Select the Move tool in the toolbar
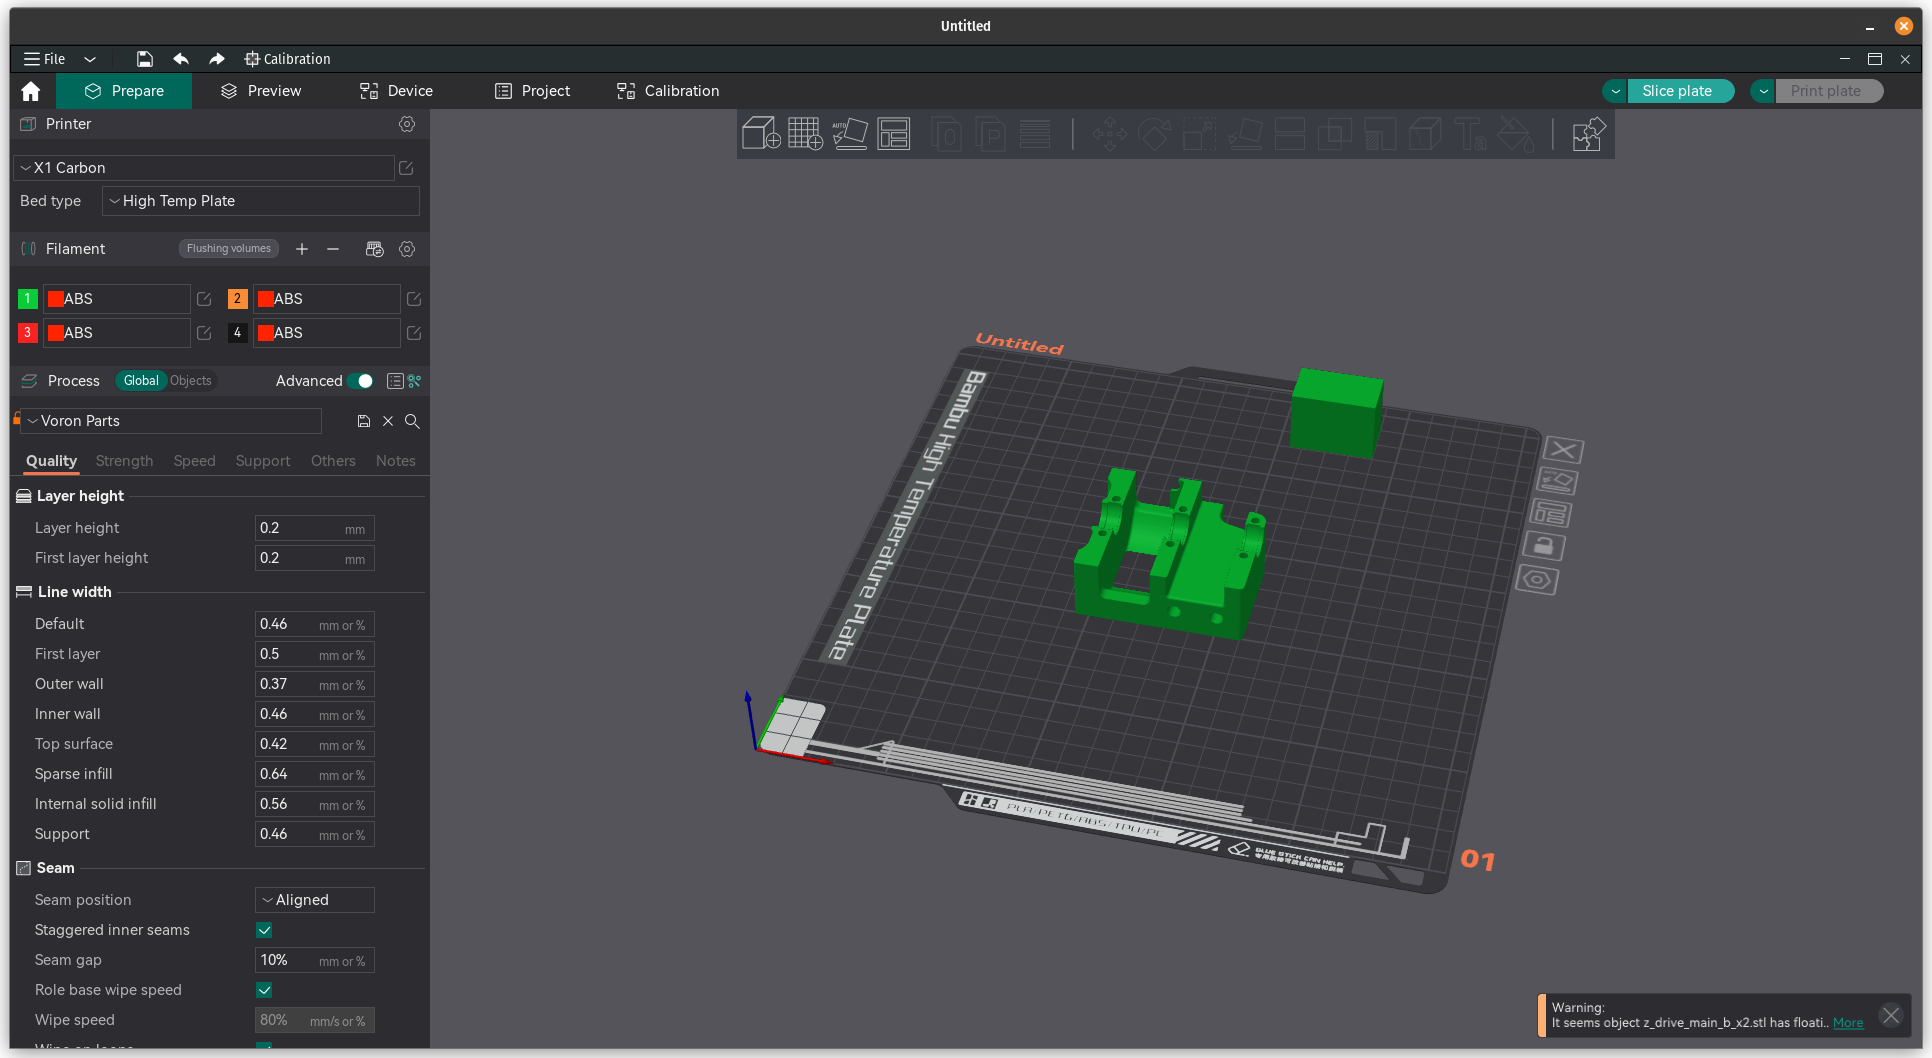 (1109, 134)
